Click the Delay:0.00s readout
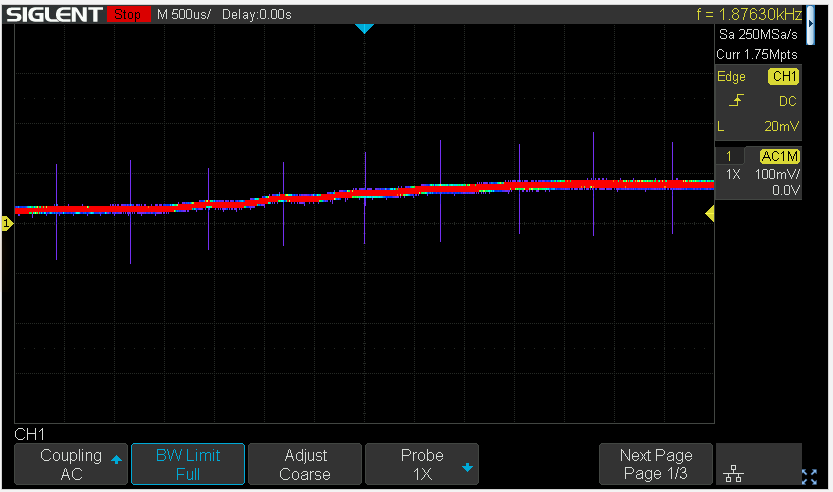The image size is (833, 492). coord(257,14)
